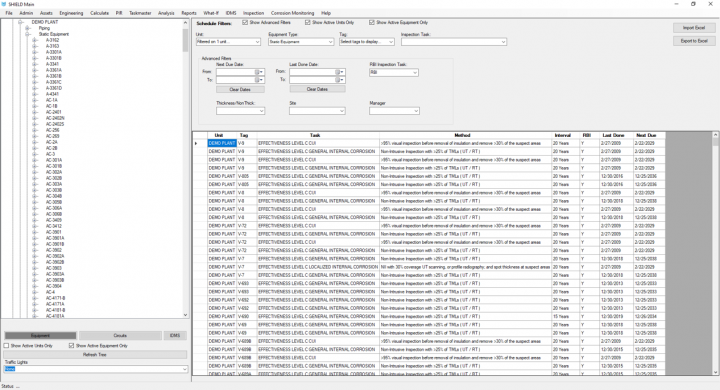Image resolution: width=720 pixels, height=390 pixels.
Task: Enable Show Active Units Only below the tree
Action: [6, 345]
